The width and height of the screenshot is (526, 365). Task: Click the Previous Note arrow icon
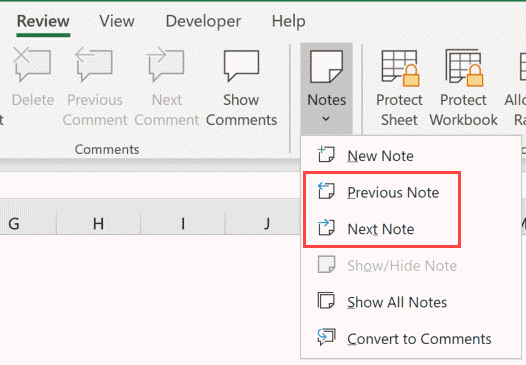[326, 191]
